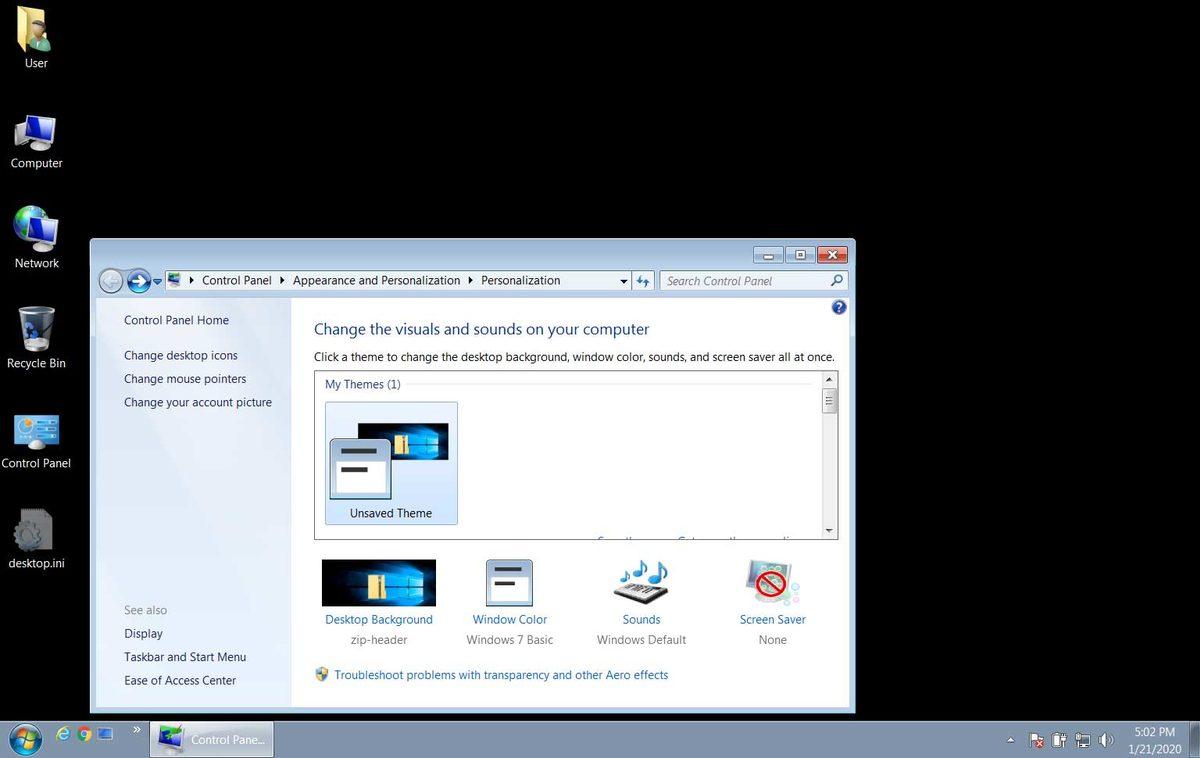Open the Recycle Bin desktop icon
The width and height of the screenshot is (1200, 758).
click(x=36, y=330)
